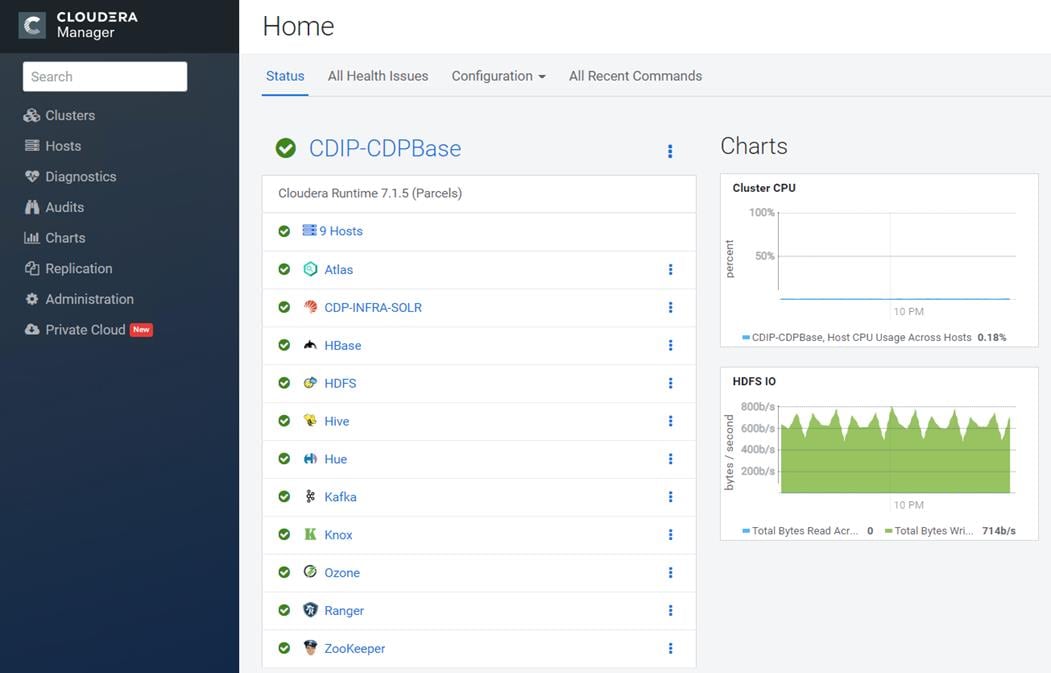Click the Ozone service icon
Screen dimensions: 1051x673
pyautogui.click(x=310, y=572)
